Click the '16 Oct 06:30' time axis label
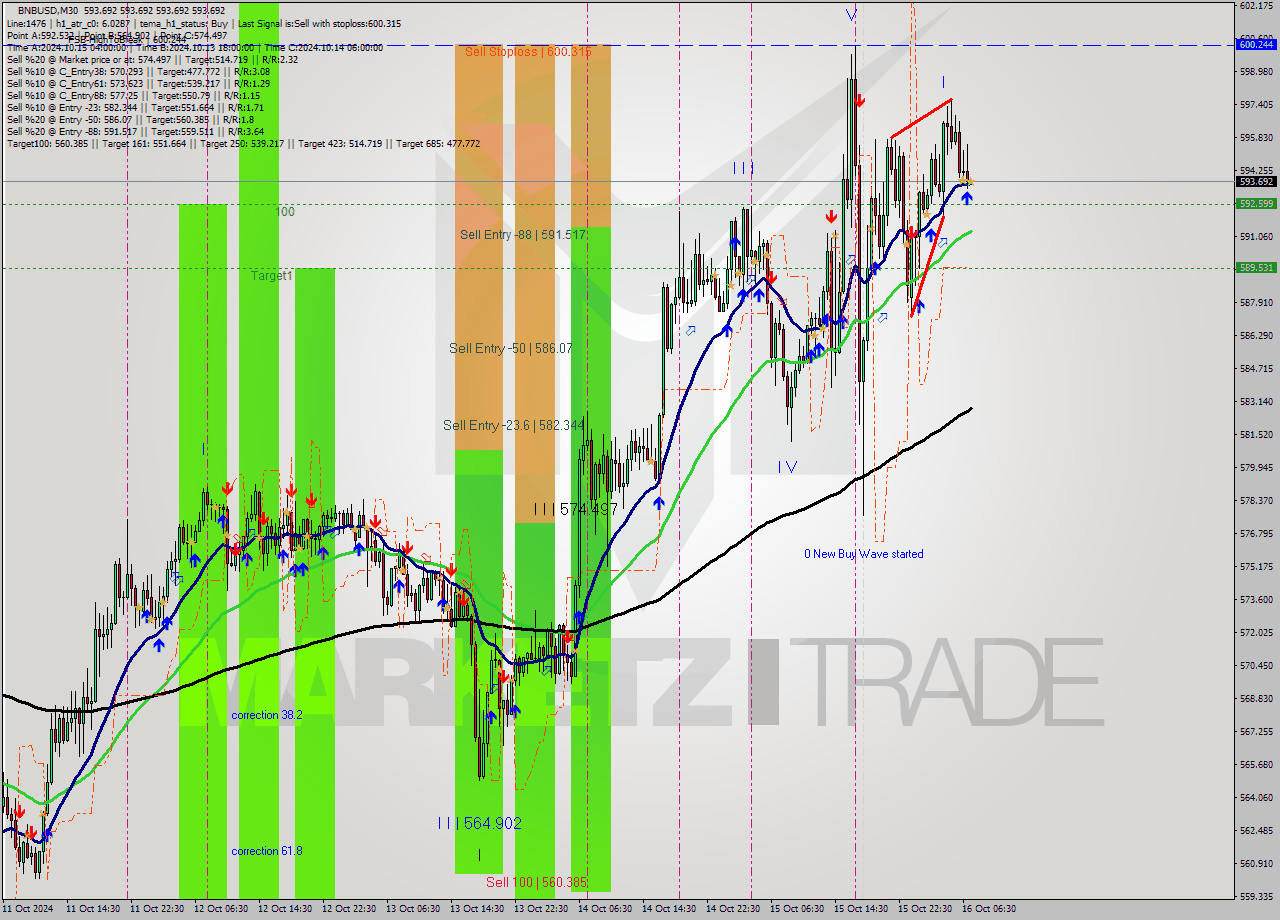Viewport: 1280px width, 920px height. (x=989, y=909)
